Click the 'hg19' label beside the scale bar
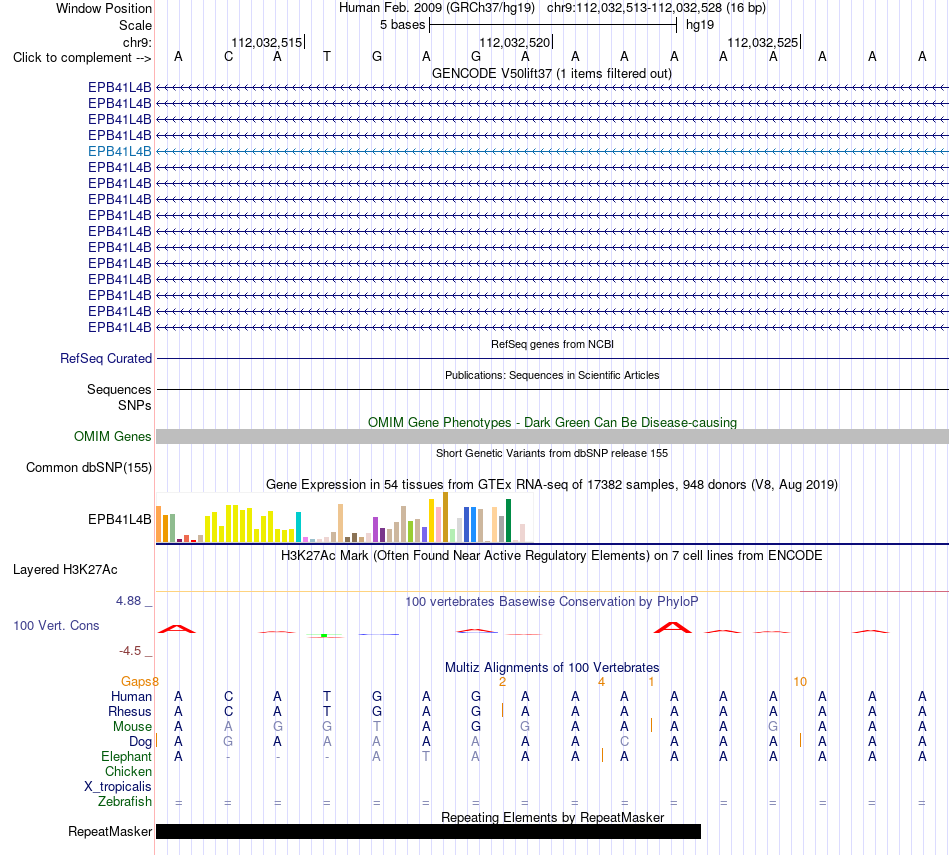950x855 pixels. pos(700,25)
